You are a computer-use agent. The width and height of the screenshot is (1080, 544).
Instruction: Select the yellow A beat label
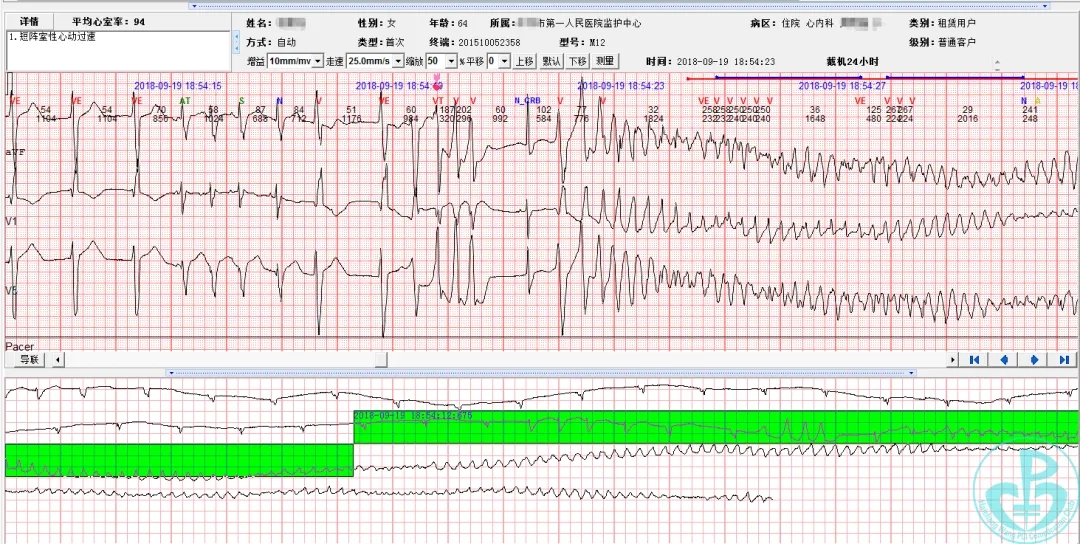(x=1038, y=101)
